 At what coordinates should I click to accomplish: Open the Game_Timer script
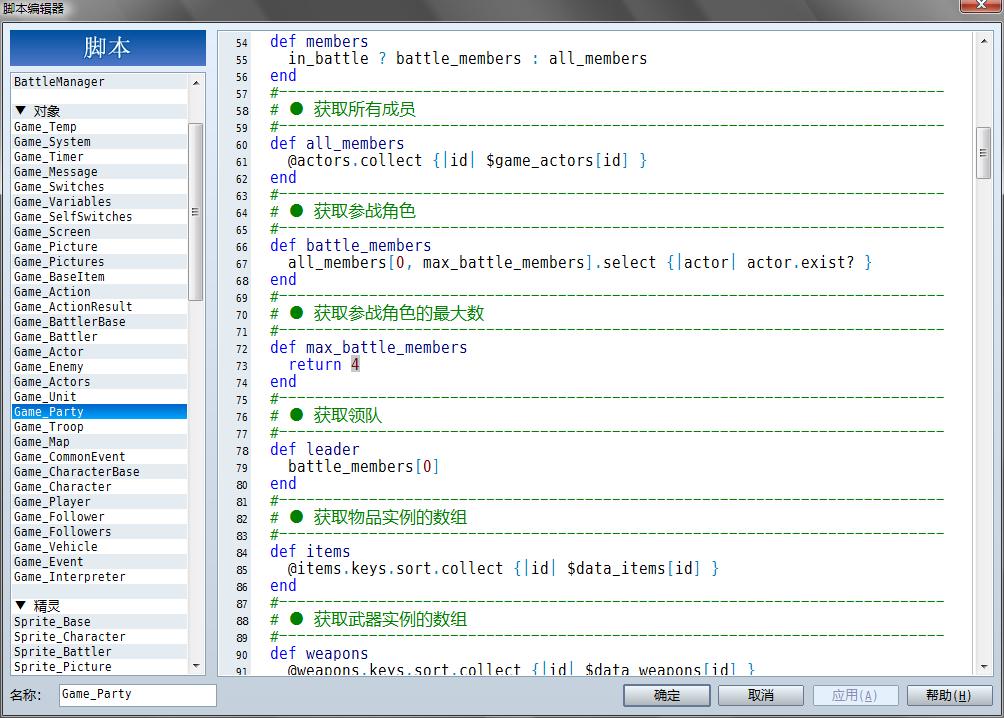point(99,157)
